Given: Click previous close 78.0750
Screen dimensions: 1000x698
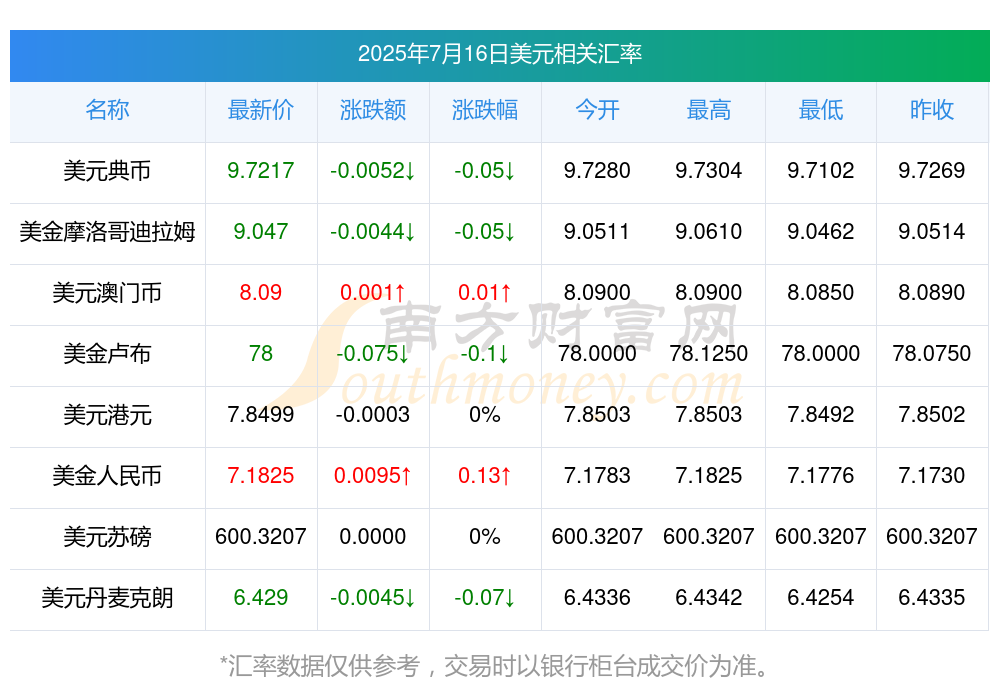Looking at the screenshot, I should pyautogui.click(x=932, y=353).
